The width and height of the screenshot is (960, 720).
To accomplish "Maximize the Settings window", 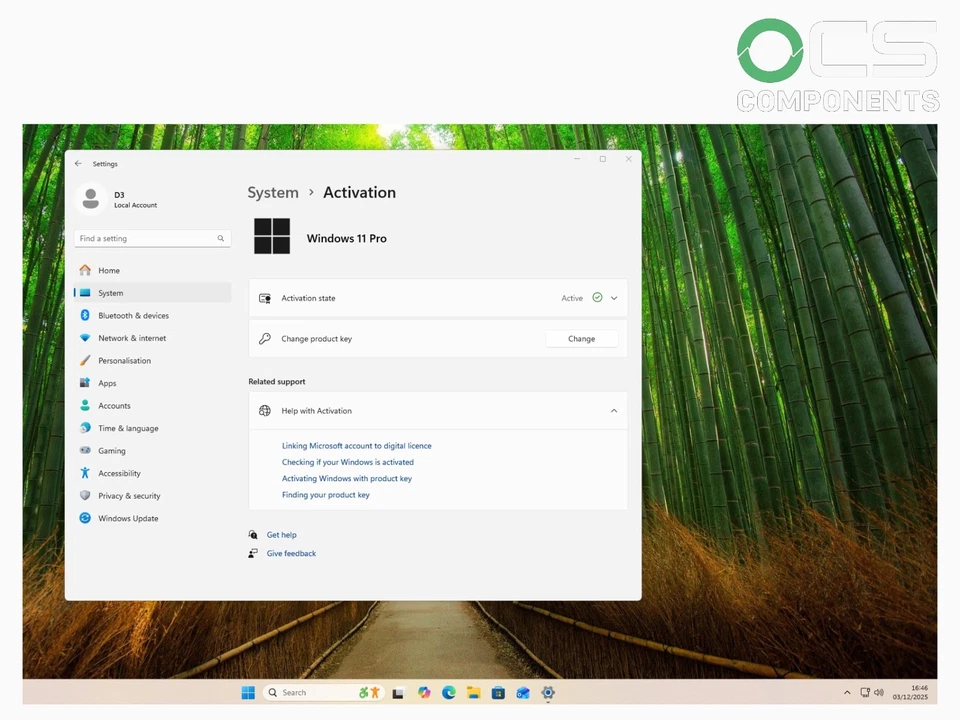I will tap(602, 159).
